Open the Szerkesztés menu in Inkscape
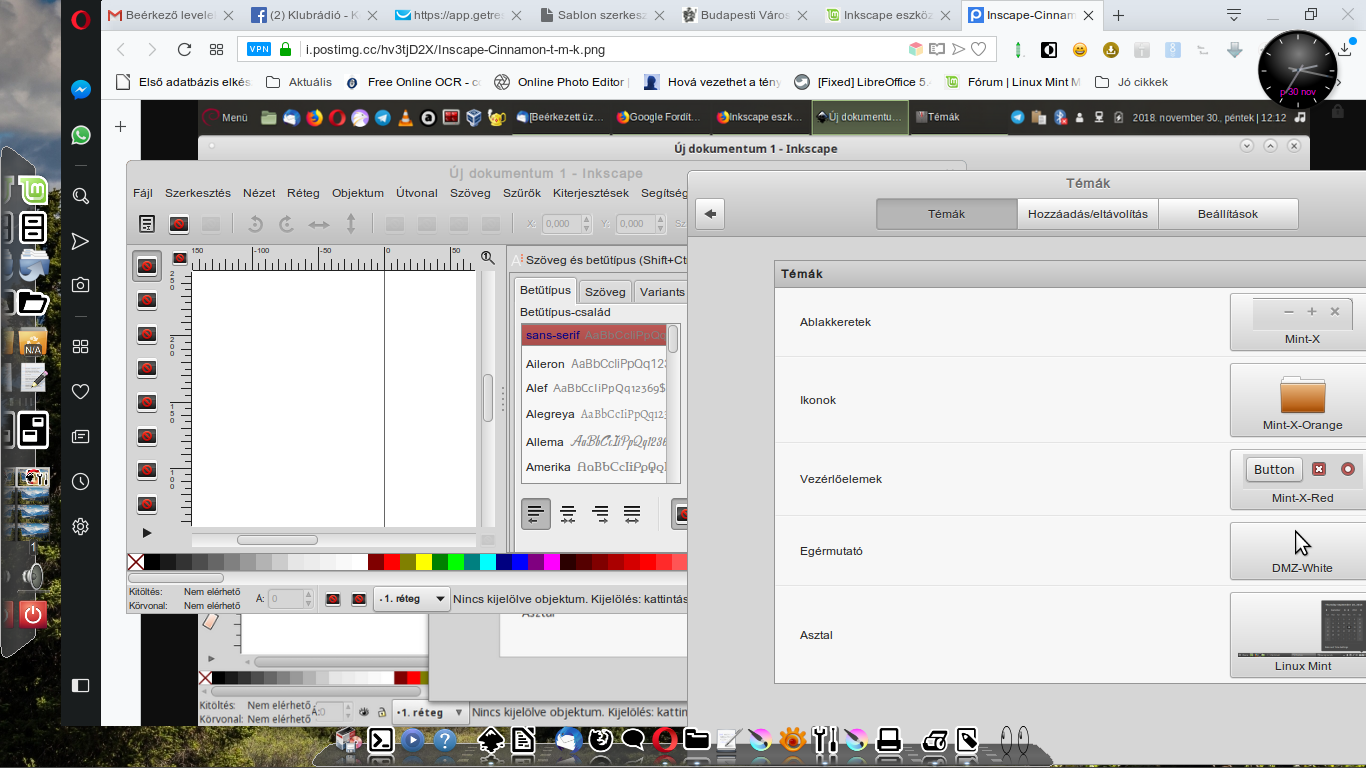This screenshot has height=768, width=1366. tap(198, 193)
